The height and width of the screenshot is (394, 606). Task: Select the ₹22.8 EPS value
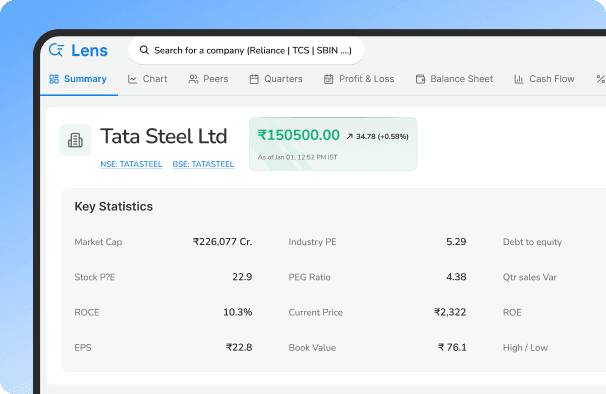(239, 347)
